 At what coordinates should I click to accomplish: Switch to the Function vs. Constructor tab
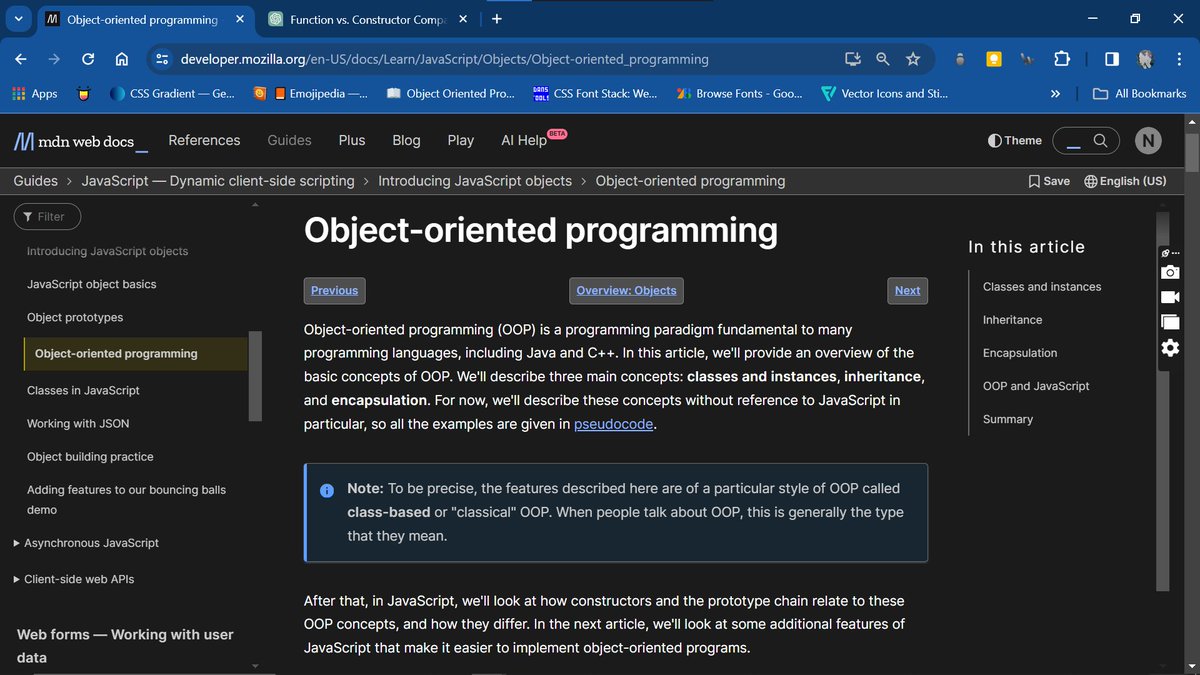(x=366, y=19)
